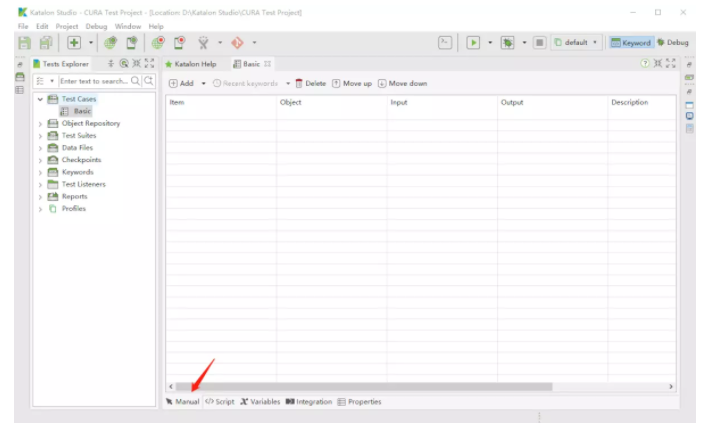Switch to the Manual view tab
Screen dimensions: 711x435
[182, 402]
